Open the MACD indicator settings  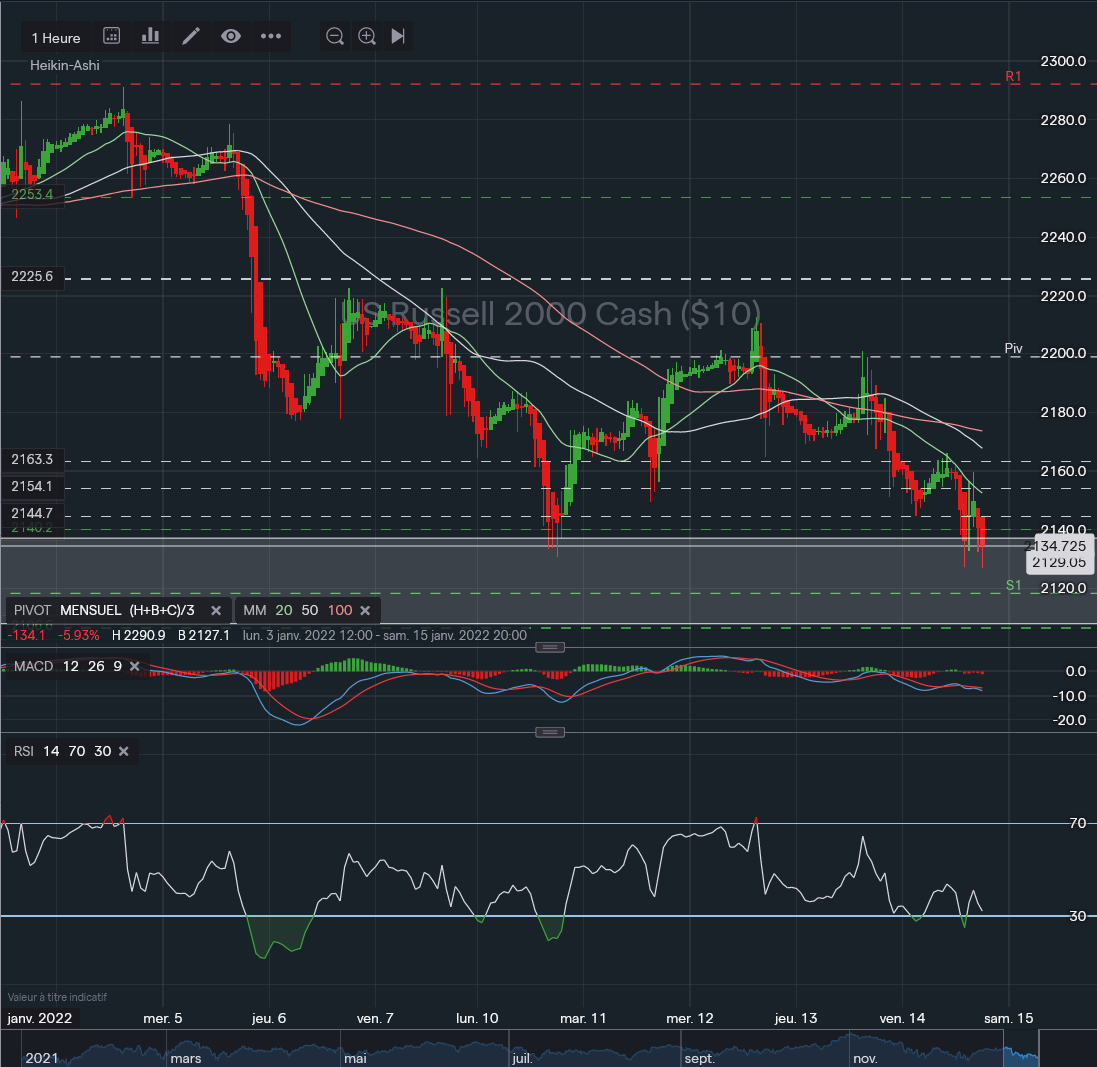pyautogui.click(x=34, y=666)
